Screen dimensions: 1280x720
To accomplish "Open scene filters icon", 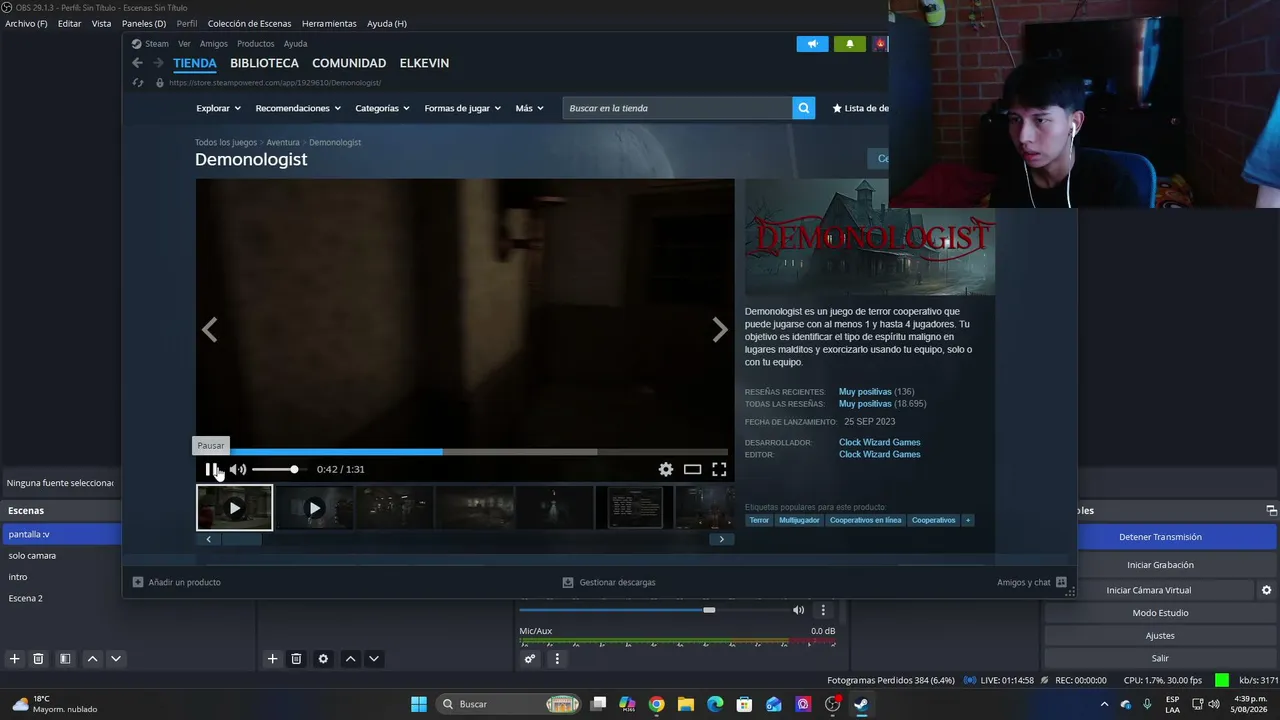I will point(65,659).
